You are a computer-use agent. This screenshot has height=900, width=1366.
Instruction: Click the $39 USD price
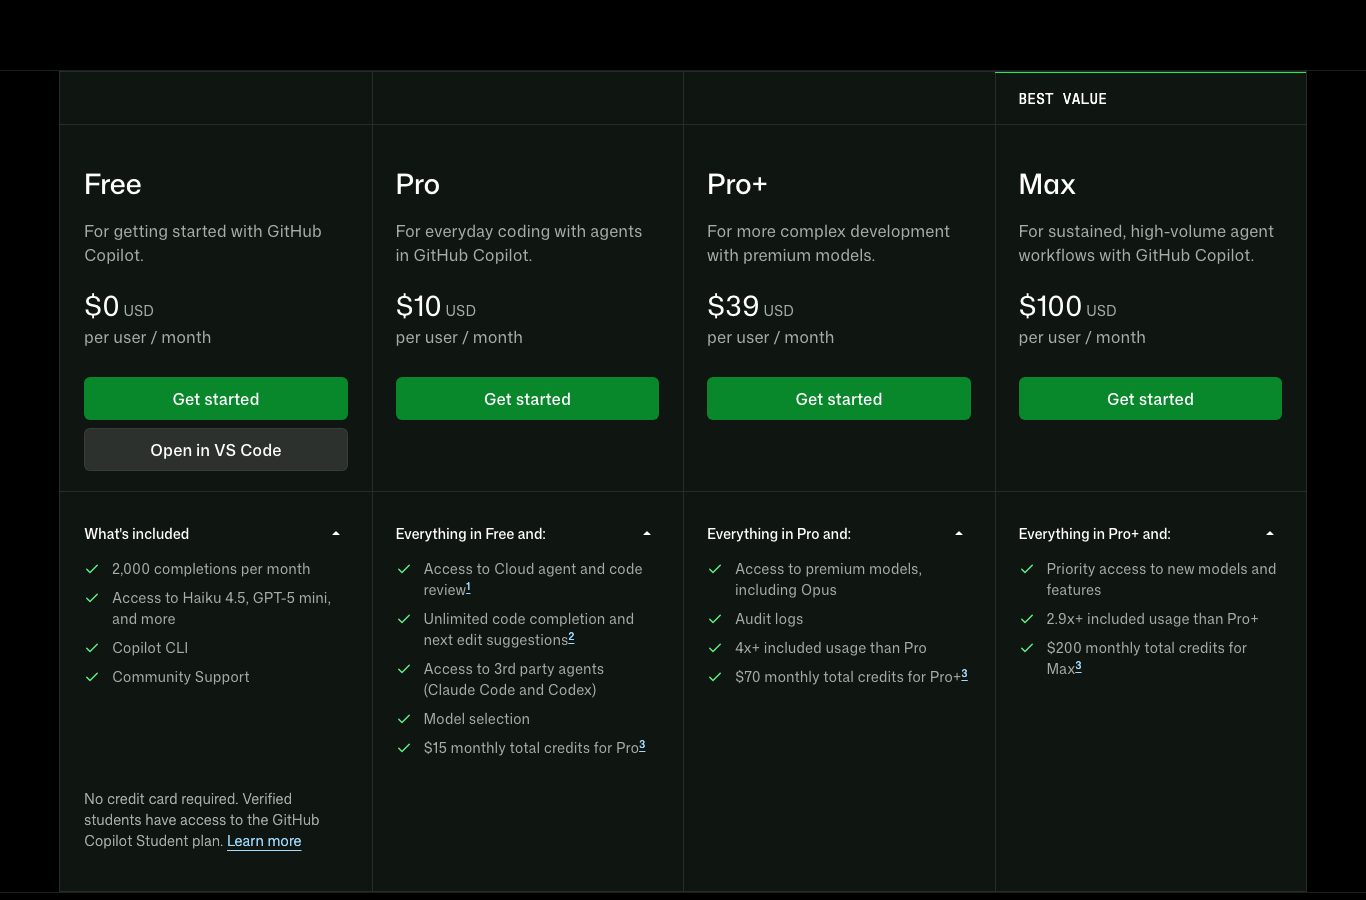(750, 306)
